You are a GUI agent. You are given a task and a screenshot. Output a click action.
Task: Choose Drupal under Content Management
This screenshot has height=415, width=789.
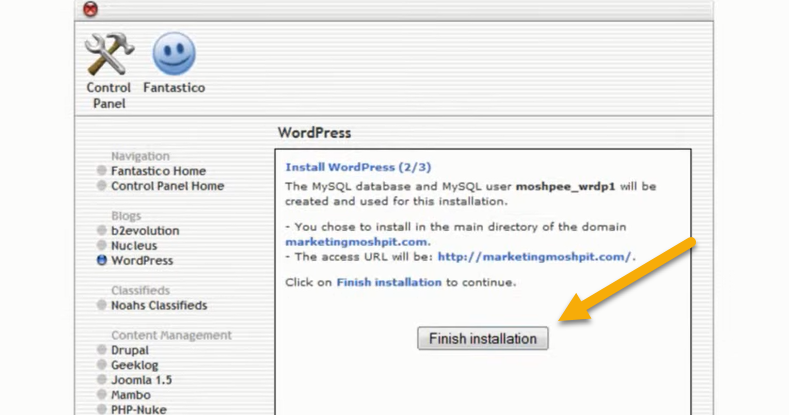point(130,350)
